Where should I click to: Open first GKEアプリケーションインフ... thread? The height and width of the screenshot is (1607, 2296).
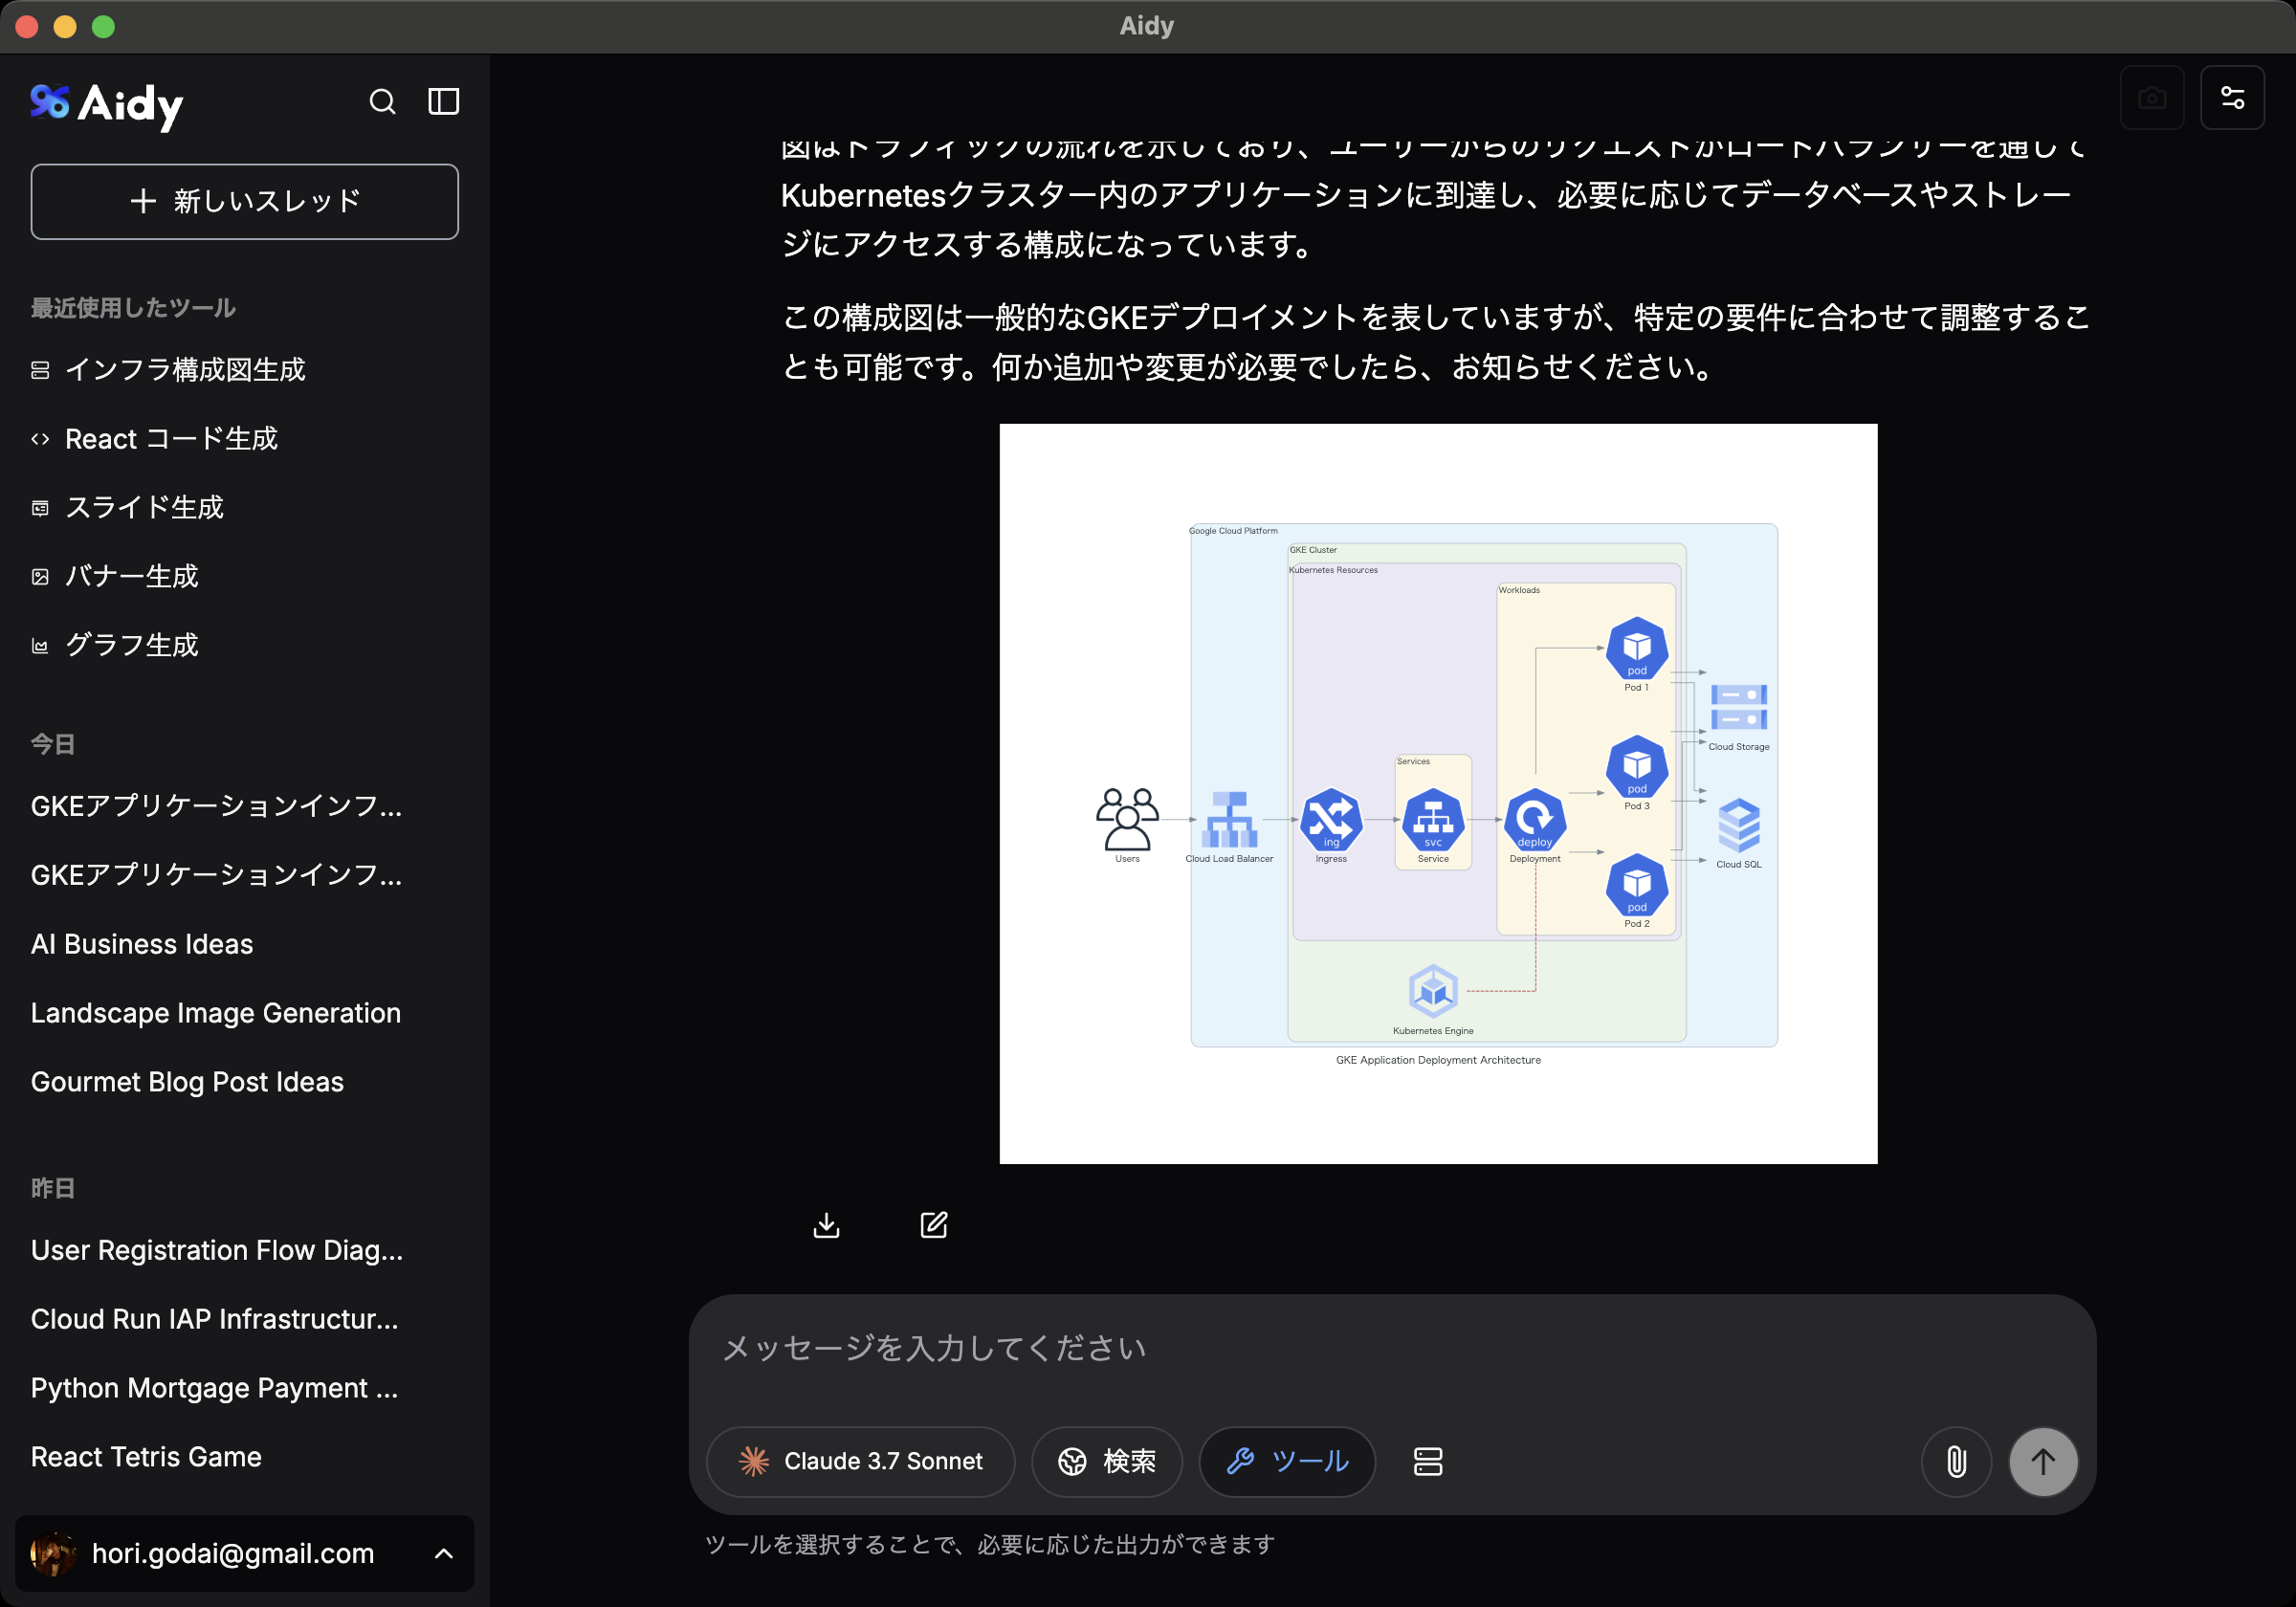point(216,807)
